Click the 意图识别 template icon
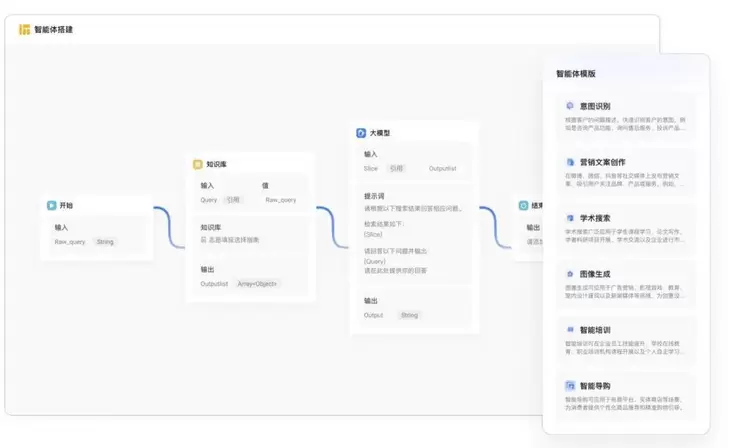 click(x=570, y=106)
